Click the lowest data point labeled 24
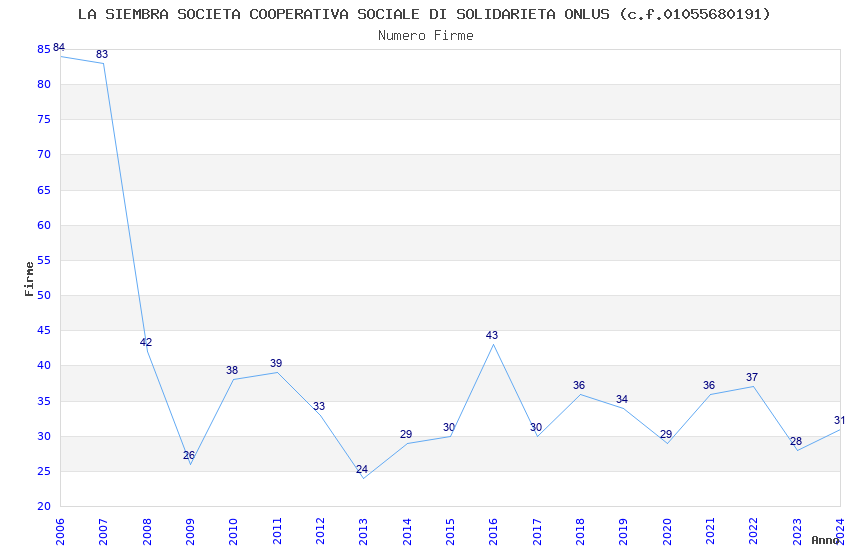 [x=363, y=478]
